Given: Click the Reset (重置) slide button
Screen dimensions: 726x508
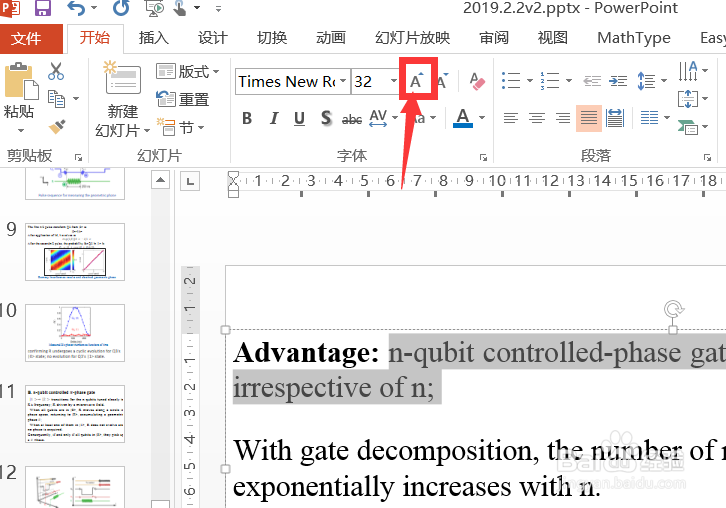Looking at the screenshot, I should pyautogui.click(x=183, y=99).
